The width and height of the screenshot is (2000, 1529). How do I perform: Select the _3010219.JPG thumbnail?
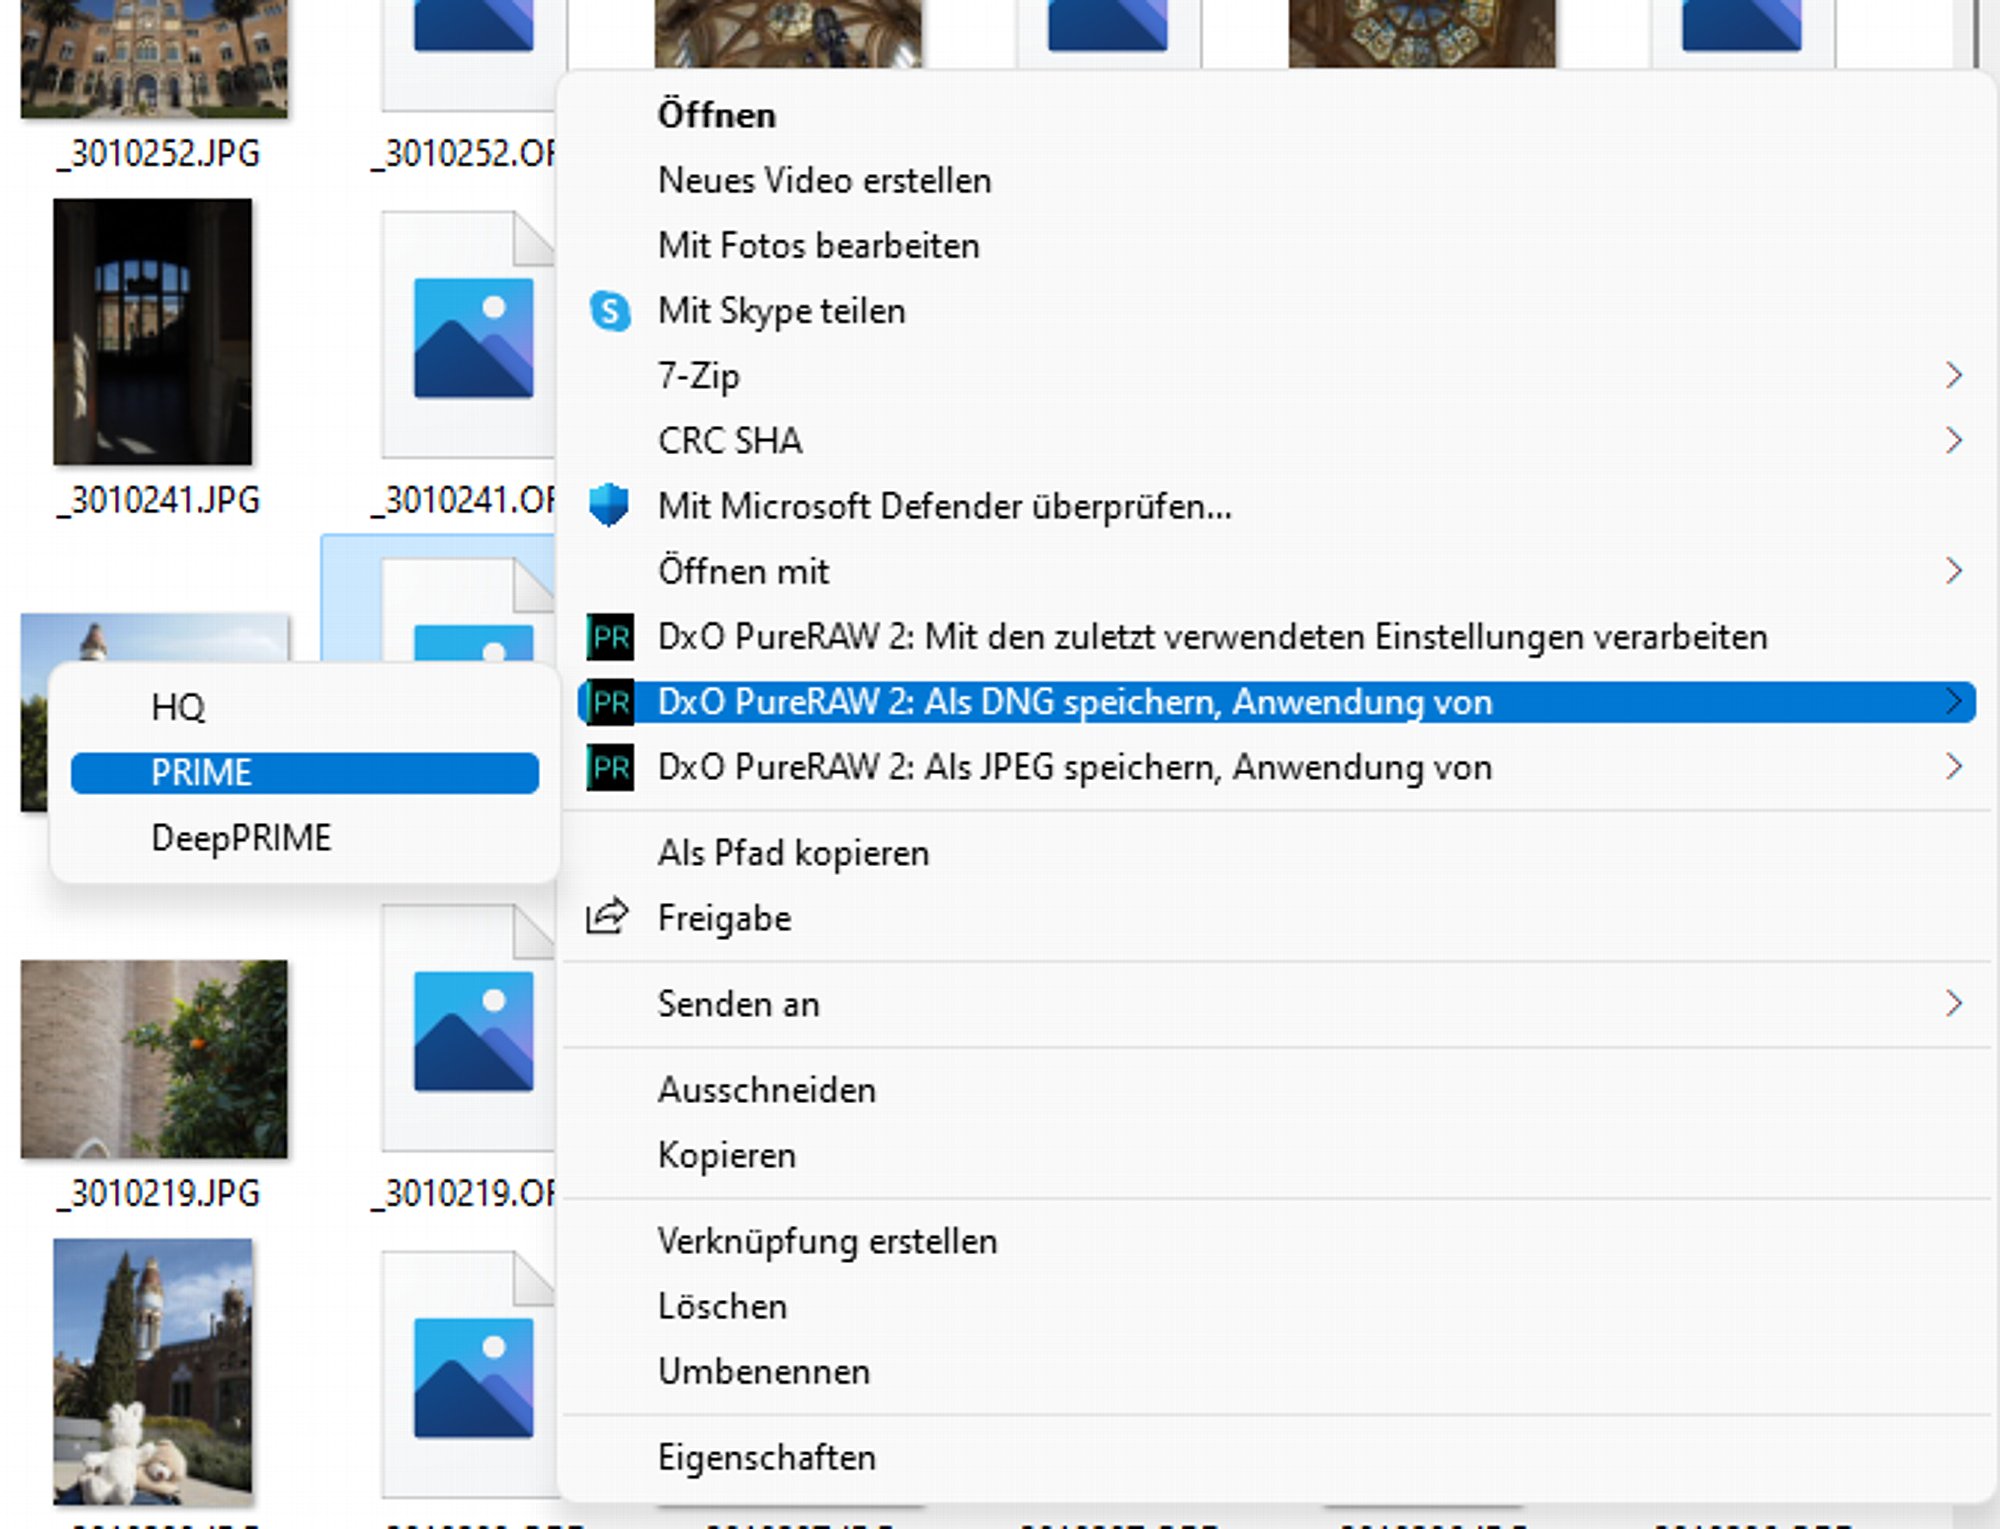tap(154, 1059)
